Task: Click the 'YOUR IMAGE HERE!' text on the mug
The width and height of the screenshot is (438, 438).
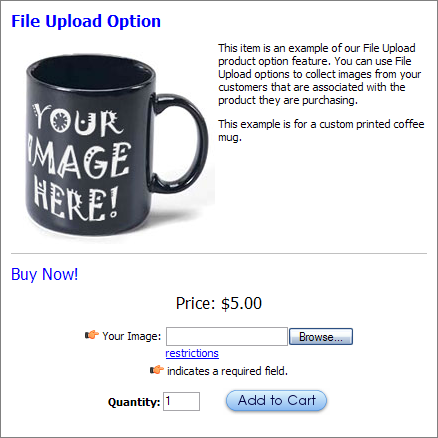Action: [x=78, y=162]
